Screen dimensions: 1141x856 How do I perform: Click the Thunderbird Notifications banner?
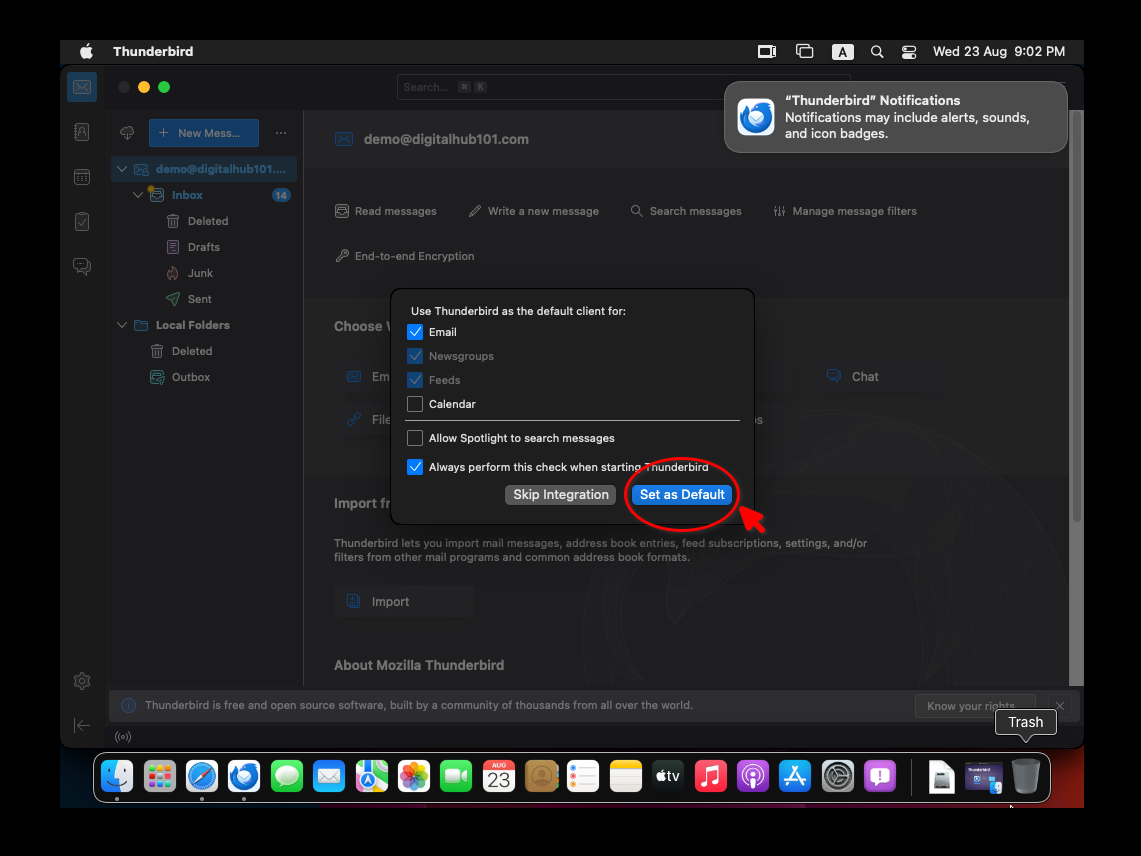(896, 117)
